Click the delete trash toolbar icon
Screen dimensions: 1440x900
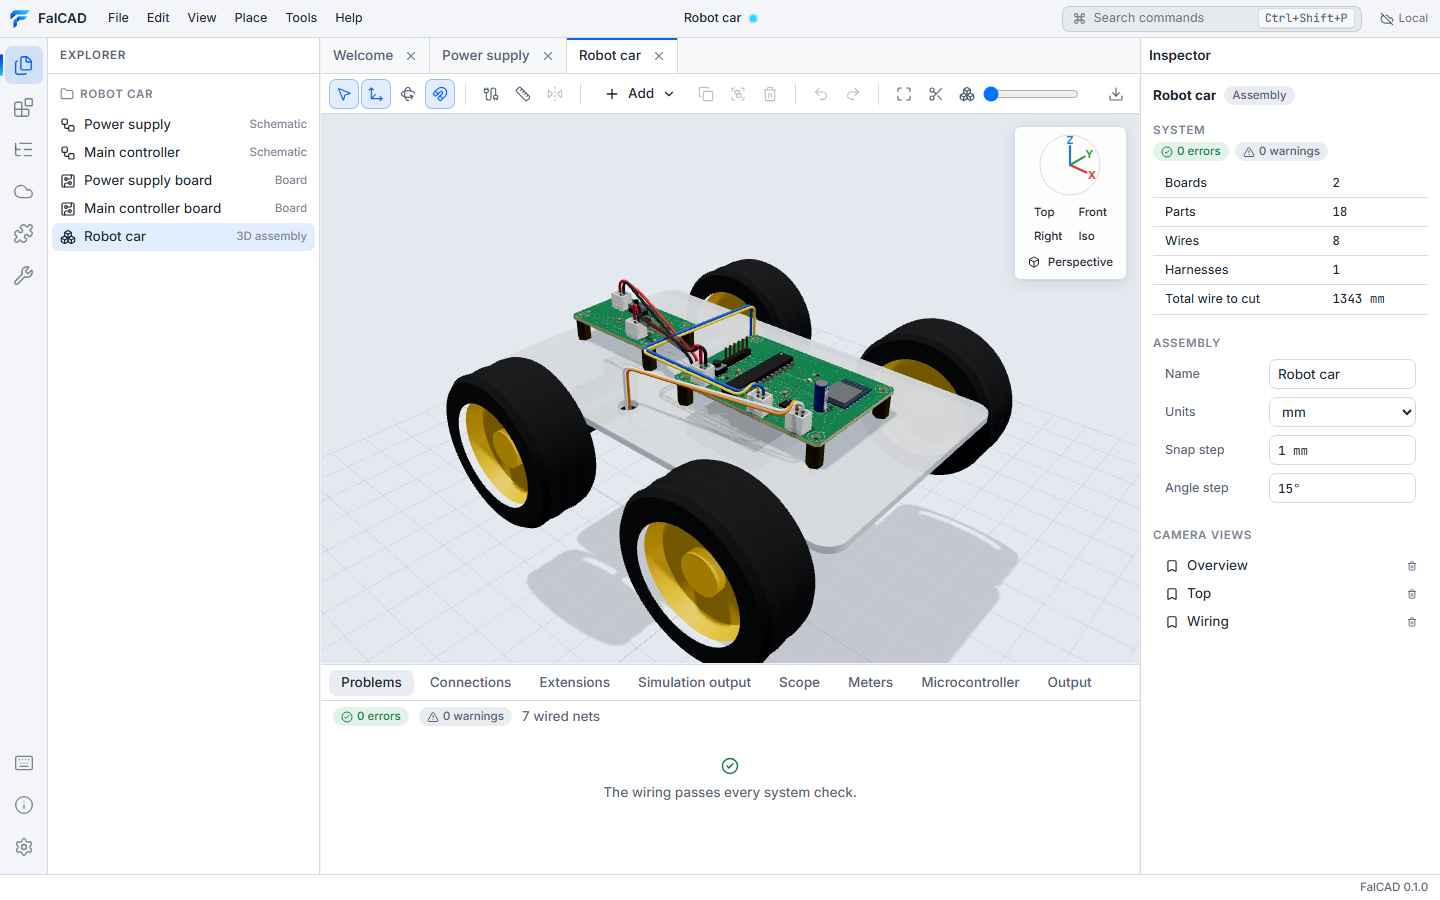770,94
